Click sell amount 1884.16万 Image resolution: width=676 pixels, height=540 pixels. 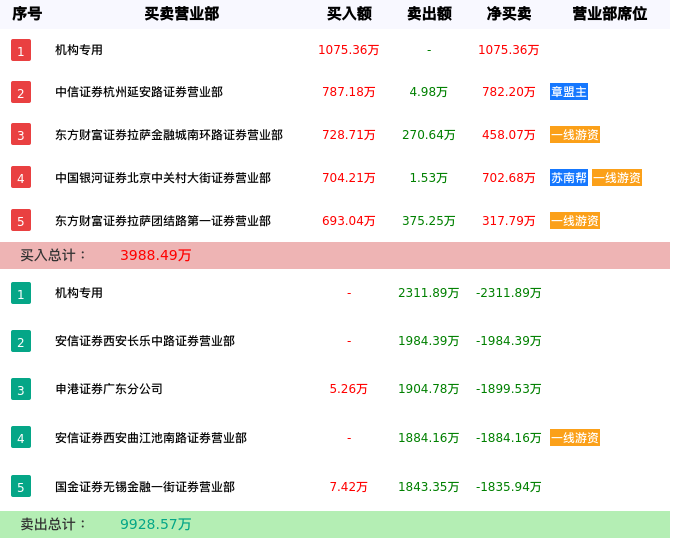coord(429,437)
